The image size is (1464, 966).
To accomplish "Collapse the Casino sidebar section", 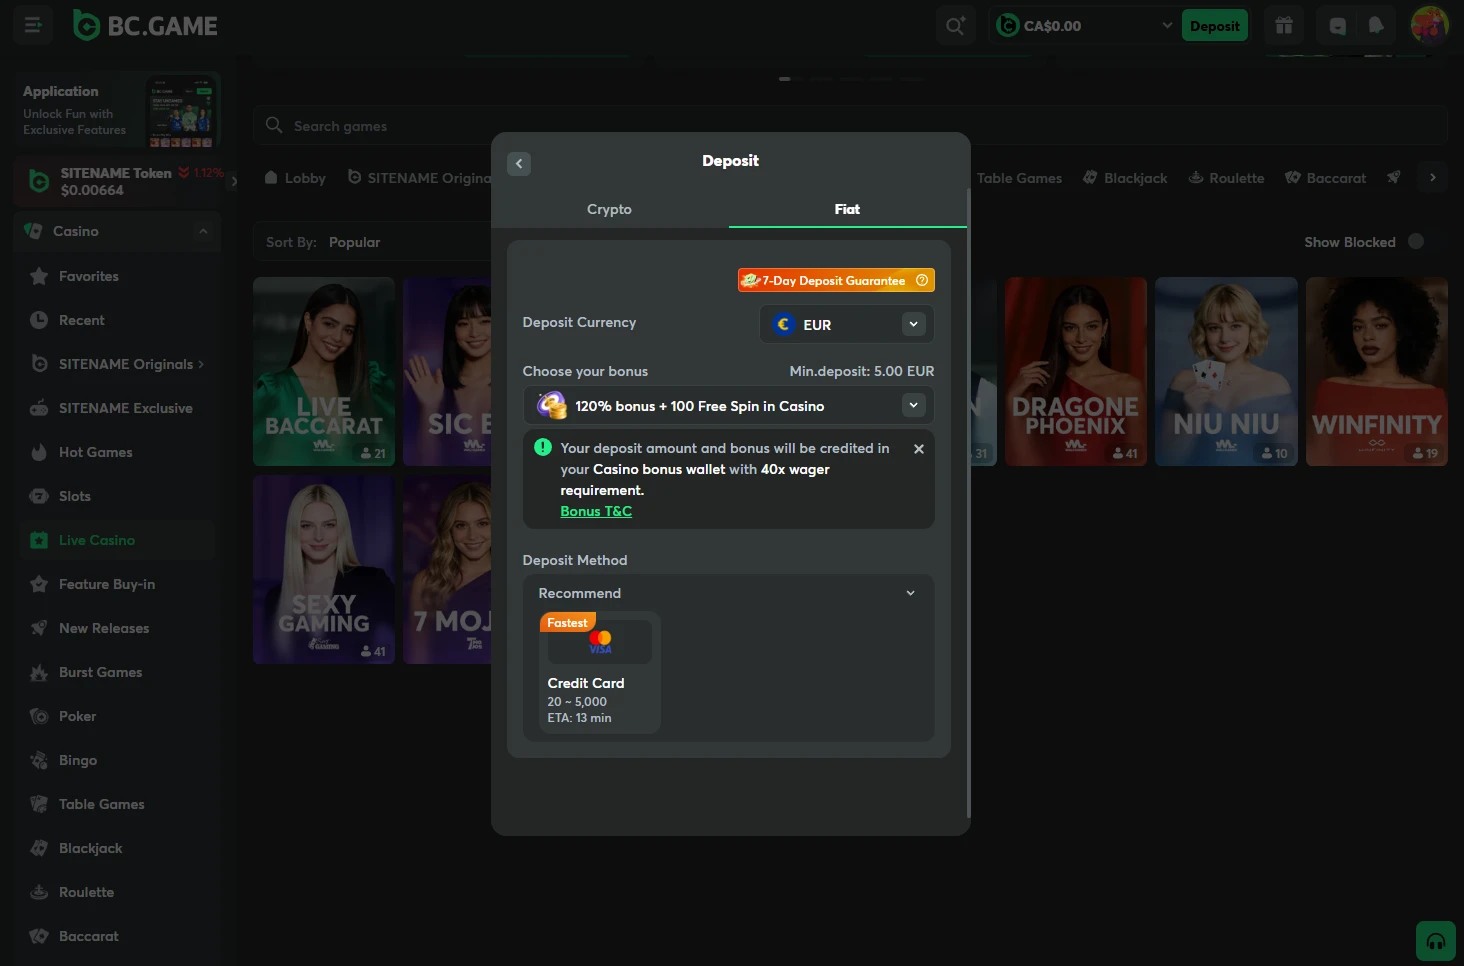I will pos(203,231).
